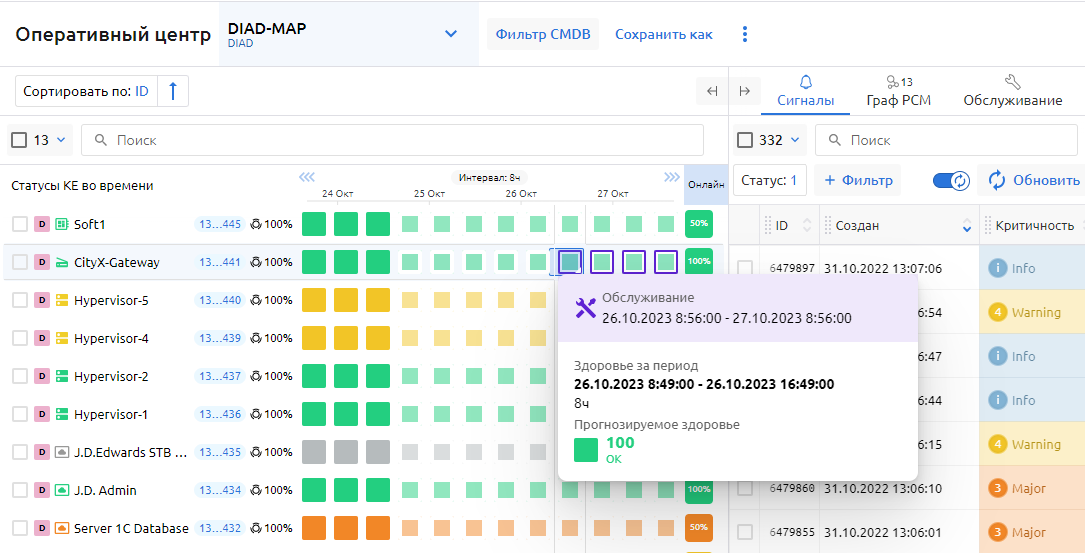Click the expand panel right arrow icon

(x=744, y=91)
